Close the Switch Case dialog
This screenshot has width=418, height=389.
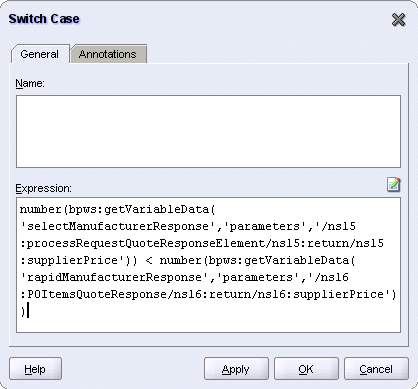pyautogui.click(x=398, y=20)
